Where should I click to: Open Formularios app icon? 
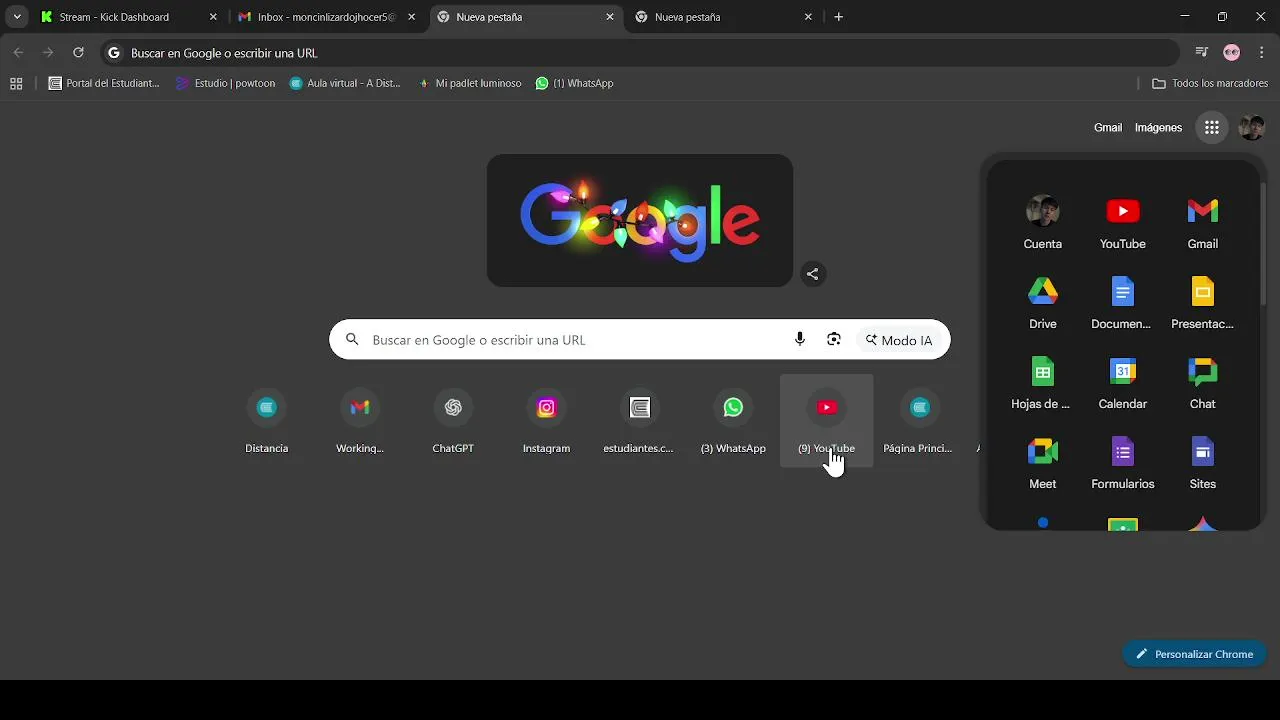coord(1122,463)
